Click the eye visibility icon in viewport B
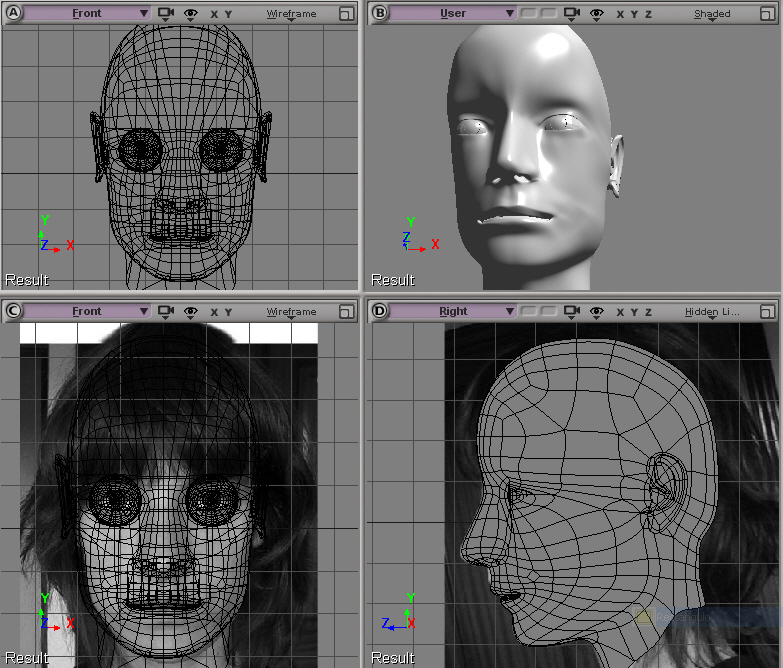 click(596, 14)
